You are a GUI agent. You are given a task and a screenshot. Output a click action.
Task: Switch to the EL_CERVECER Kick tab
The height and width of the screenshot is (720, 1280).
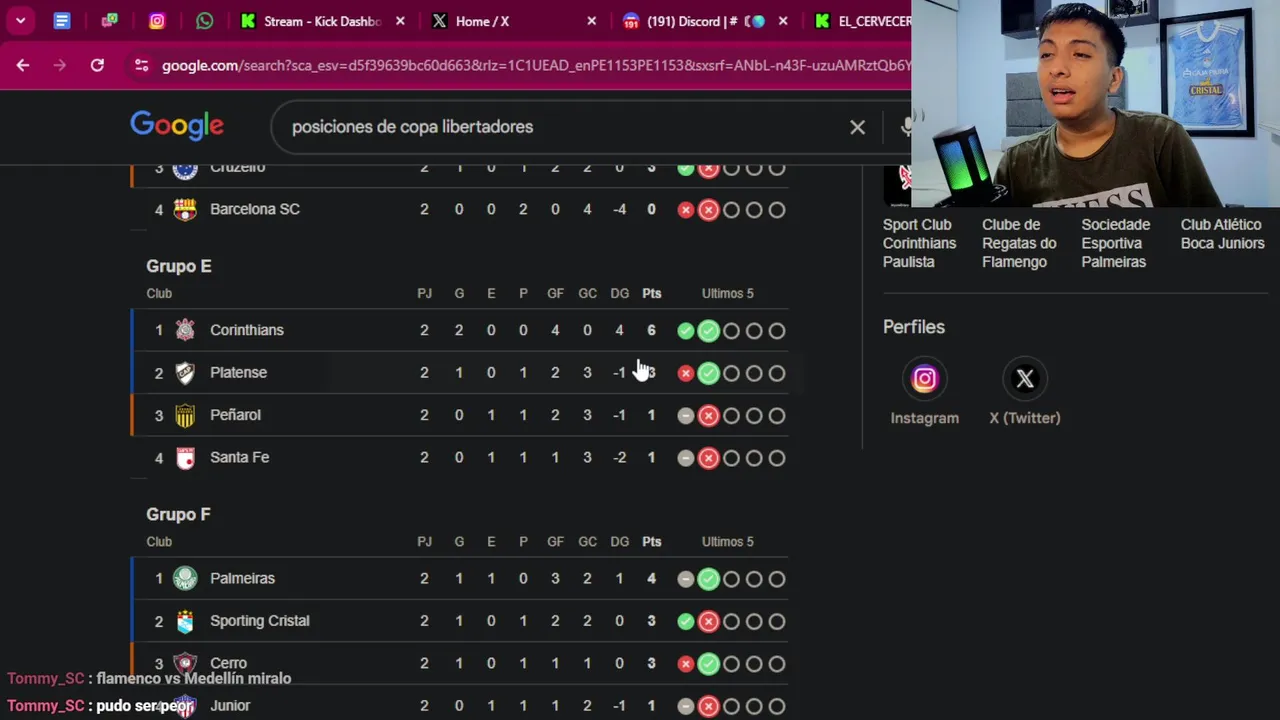tap(862, 21)
